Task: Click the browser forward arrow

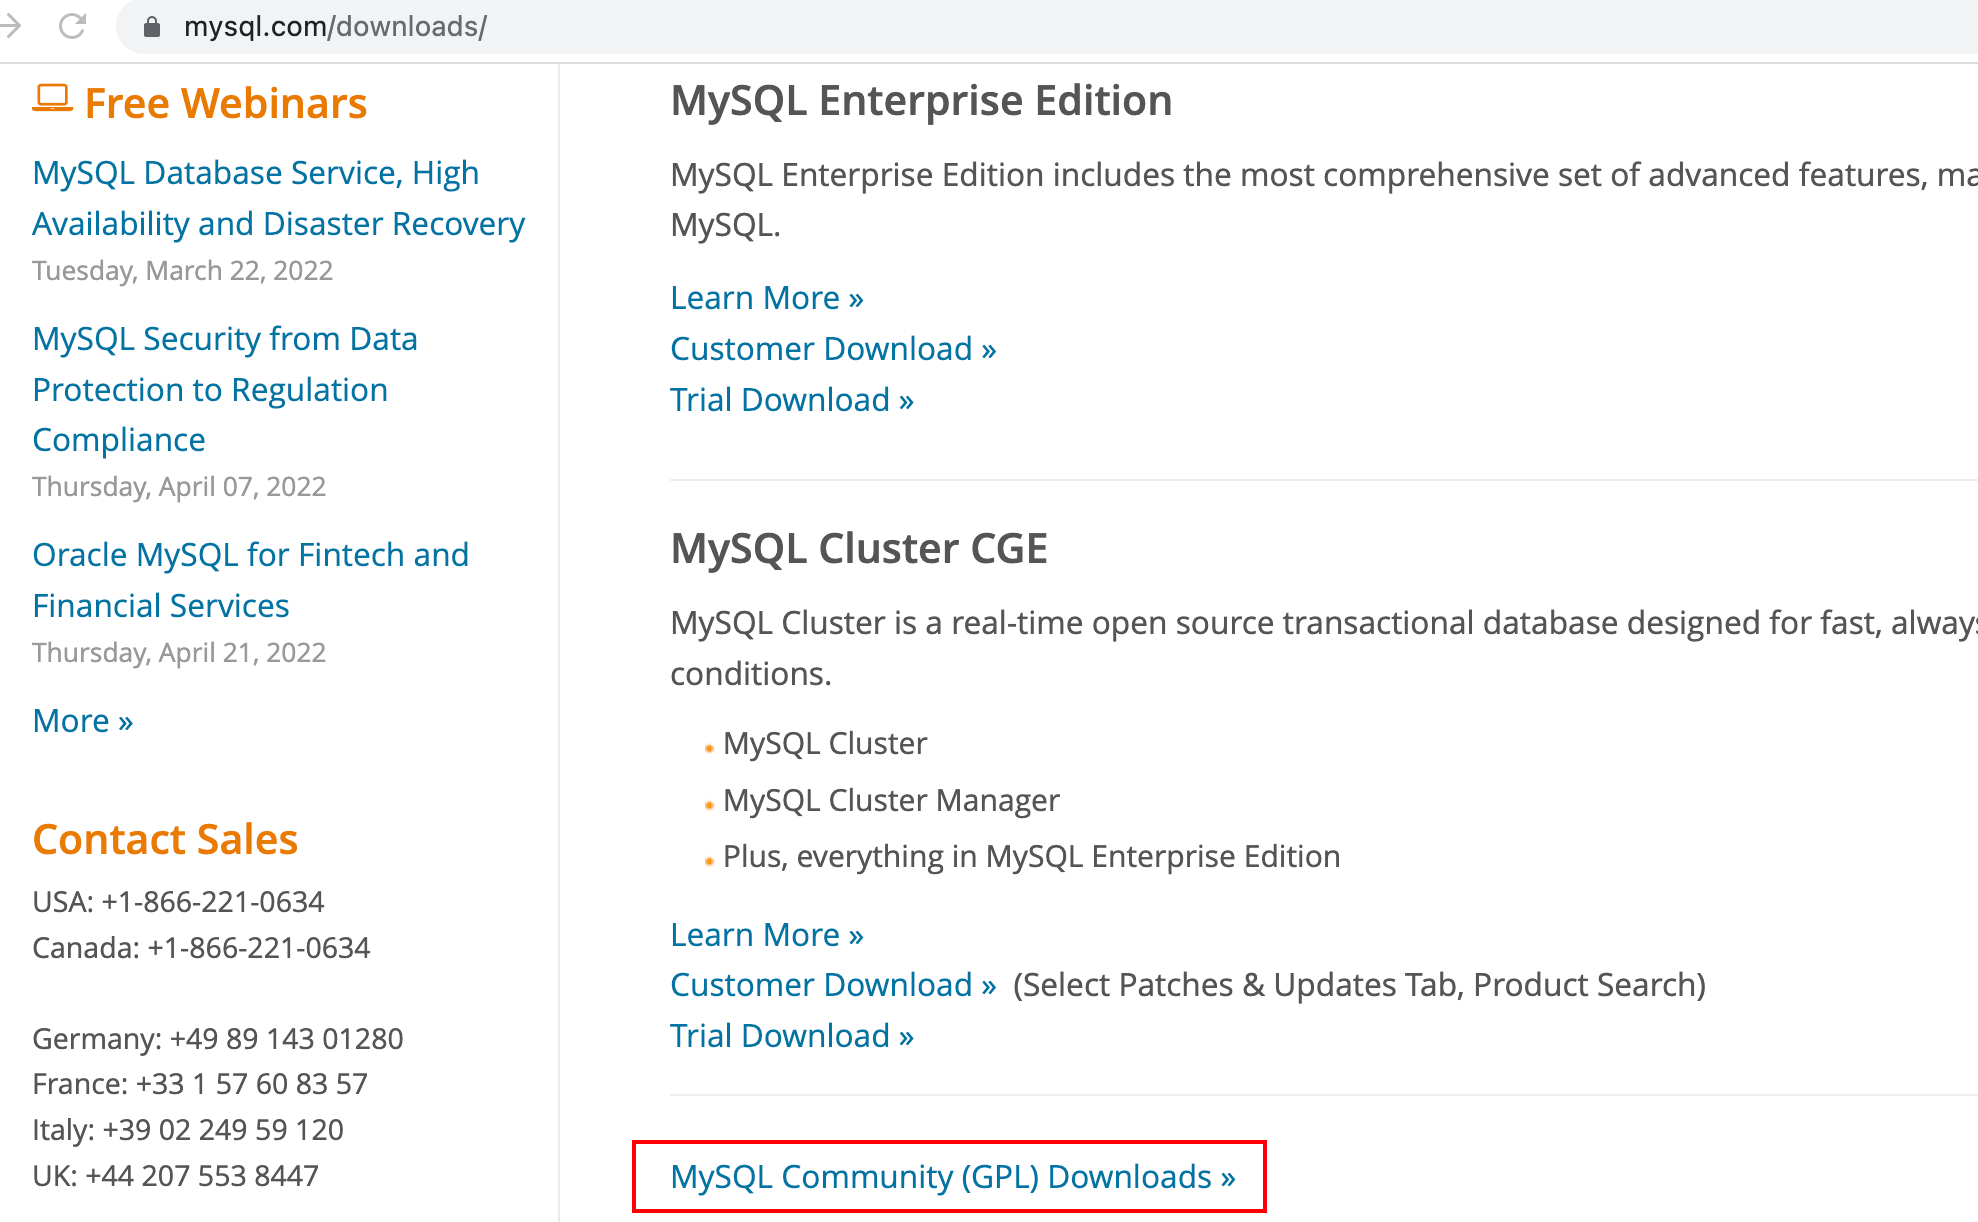Action: point(10,26)
